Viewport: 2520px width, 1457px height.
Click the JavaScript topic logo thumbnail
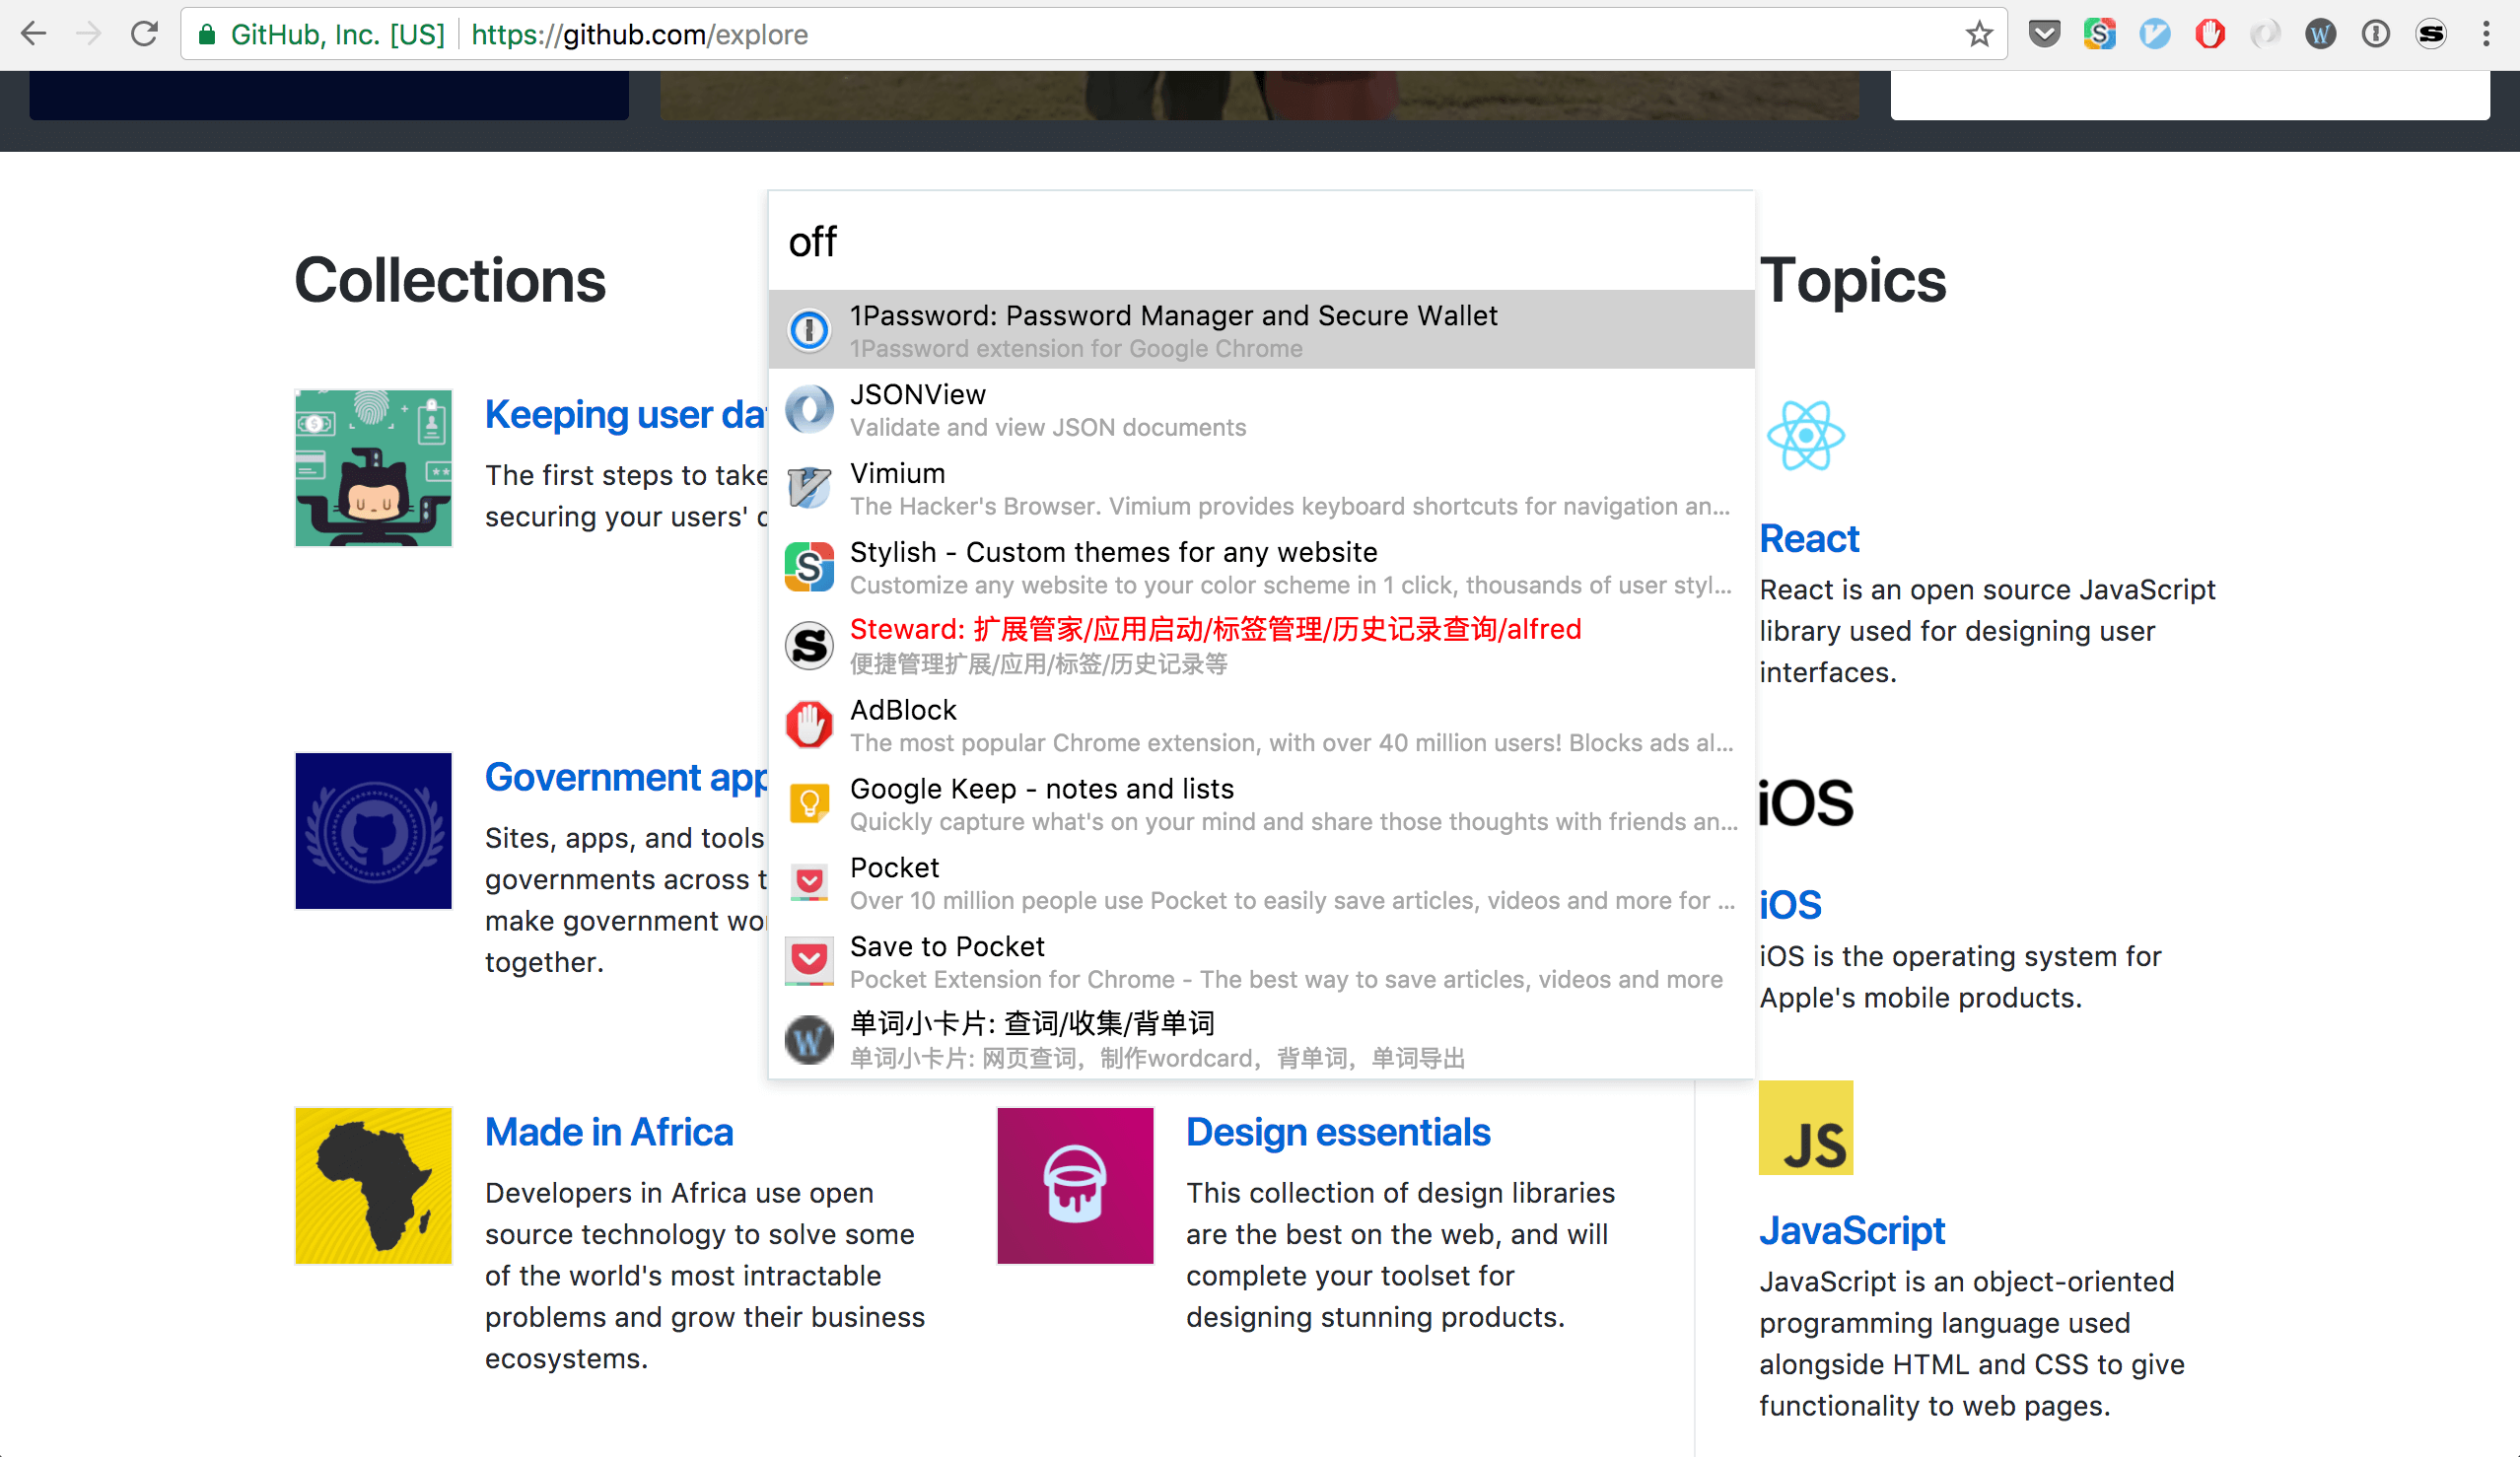(1805, 1127)
